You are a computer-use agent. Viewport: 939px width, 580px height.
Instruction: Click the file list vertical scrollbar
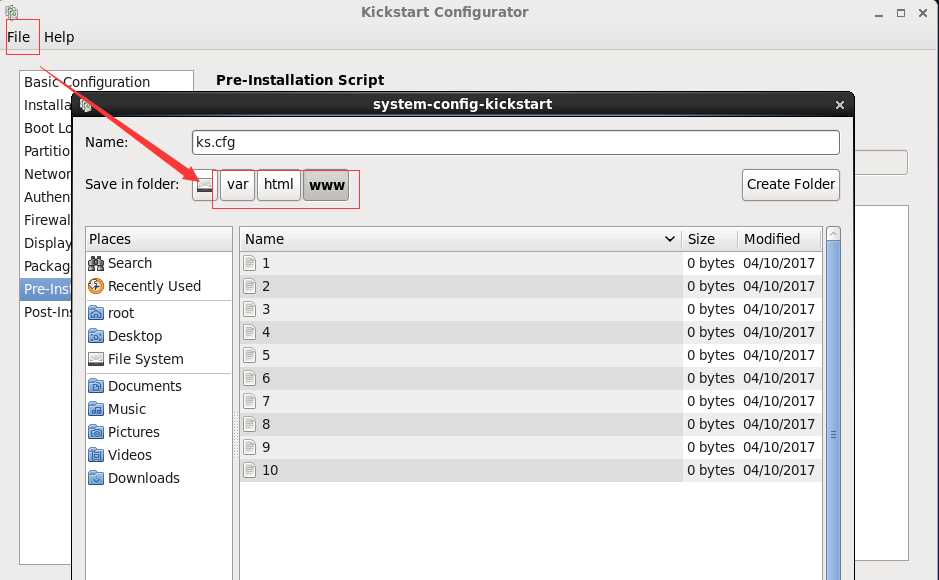(833, 410)
